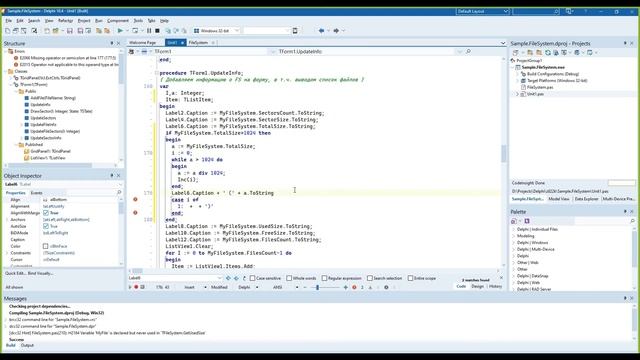Screen dimensions: 640x360
Task: Switch to the Welcome Page tab
Action: (x=142, y=42)
